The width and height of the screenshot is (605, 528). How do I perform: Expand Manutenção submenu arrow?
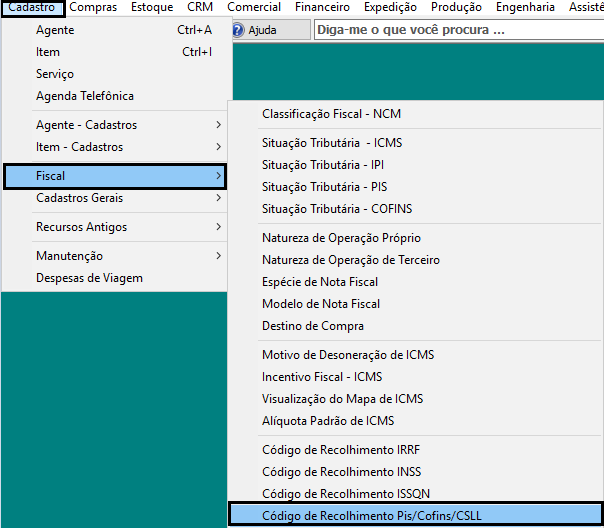pyautogui.click(x=218, y=256)
